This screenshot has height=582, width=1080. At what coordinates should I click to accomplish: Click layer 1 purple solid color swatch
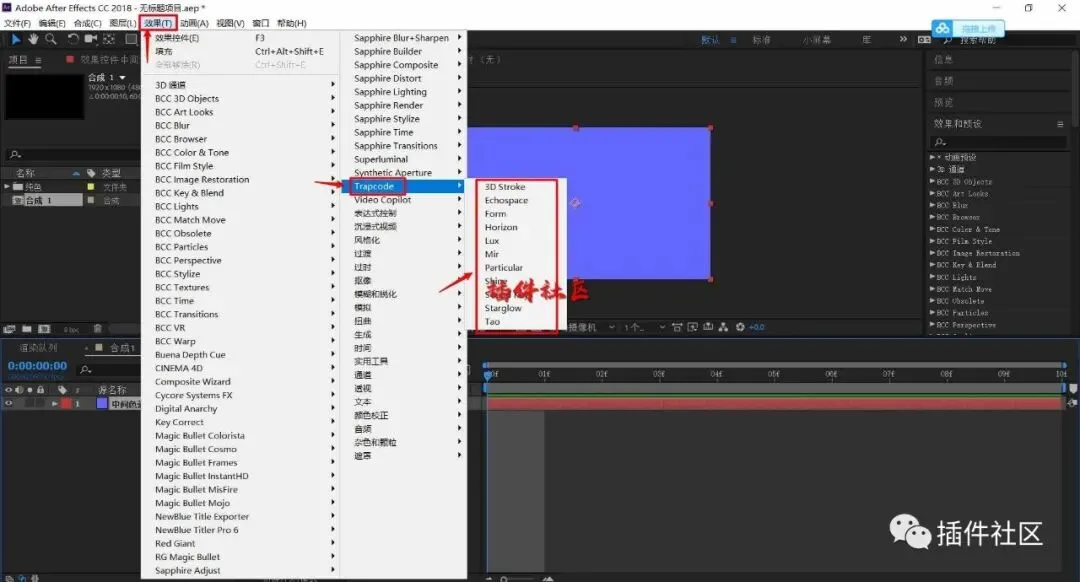pyautogui.click(x=102, y=404)
